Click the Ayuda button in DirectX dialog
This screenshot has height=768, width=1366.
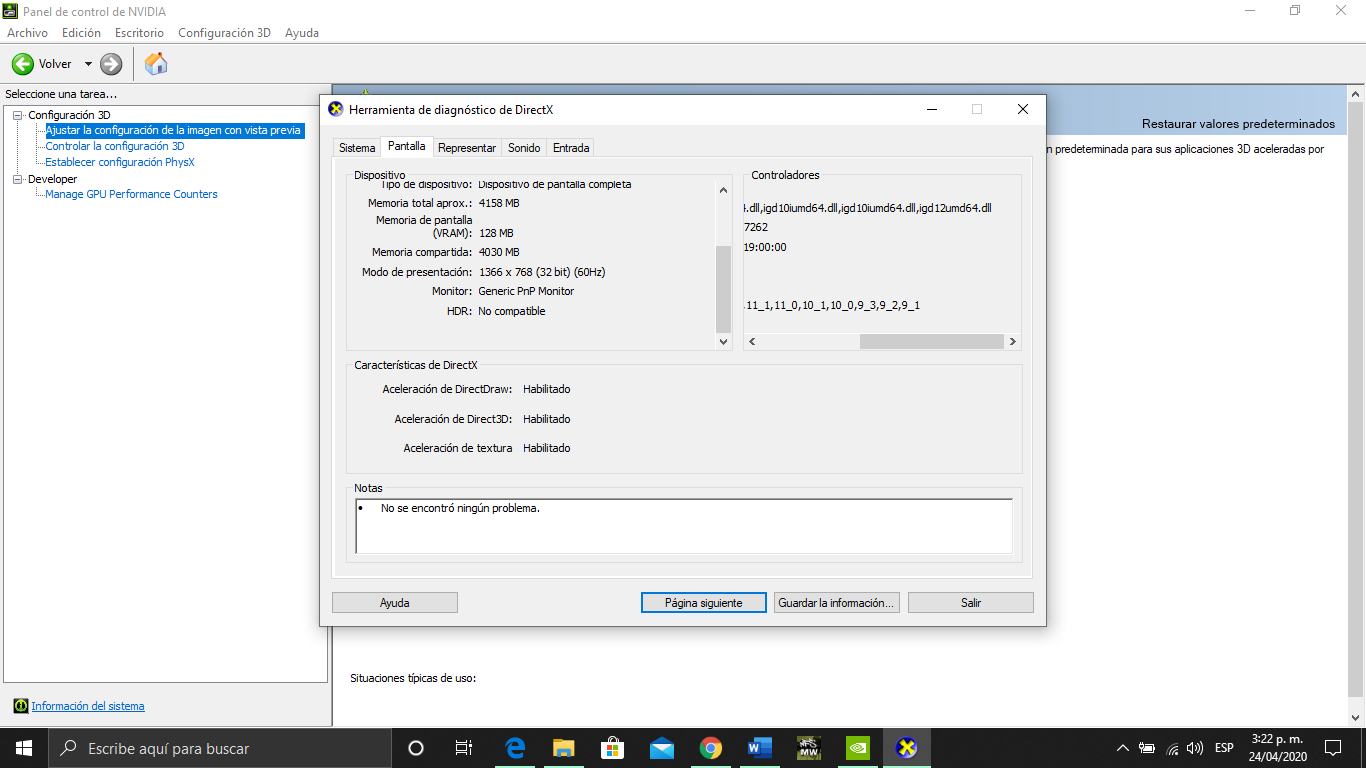(x=395, y=603)
